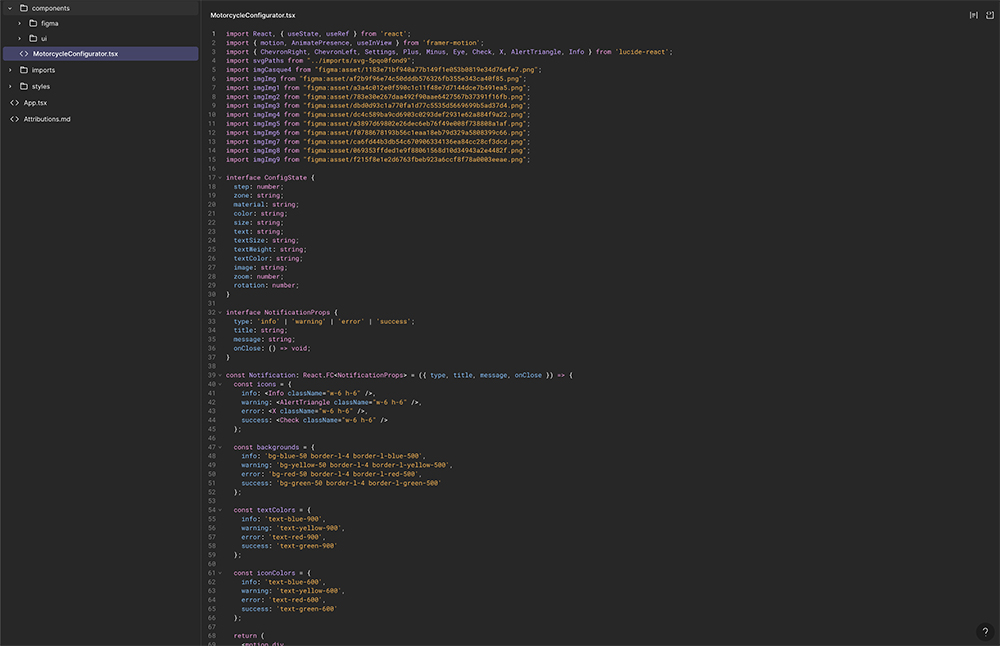The height and width of the screenshot is (646, 1000).
Task: Open Attributions.md from the file list
Action: pyautogui.click(x=47, y=119)
